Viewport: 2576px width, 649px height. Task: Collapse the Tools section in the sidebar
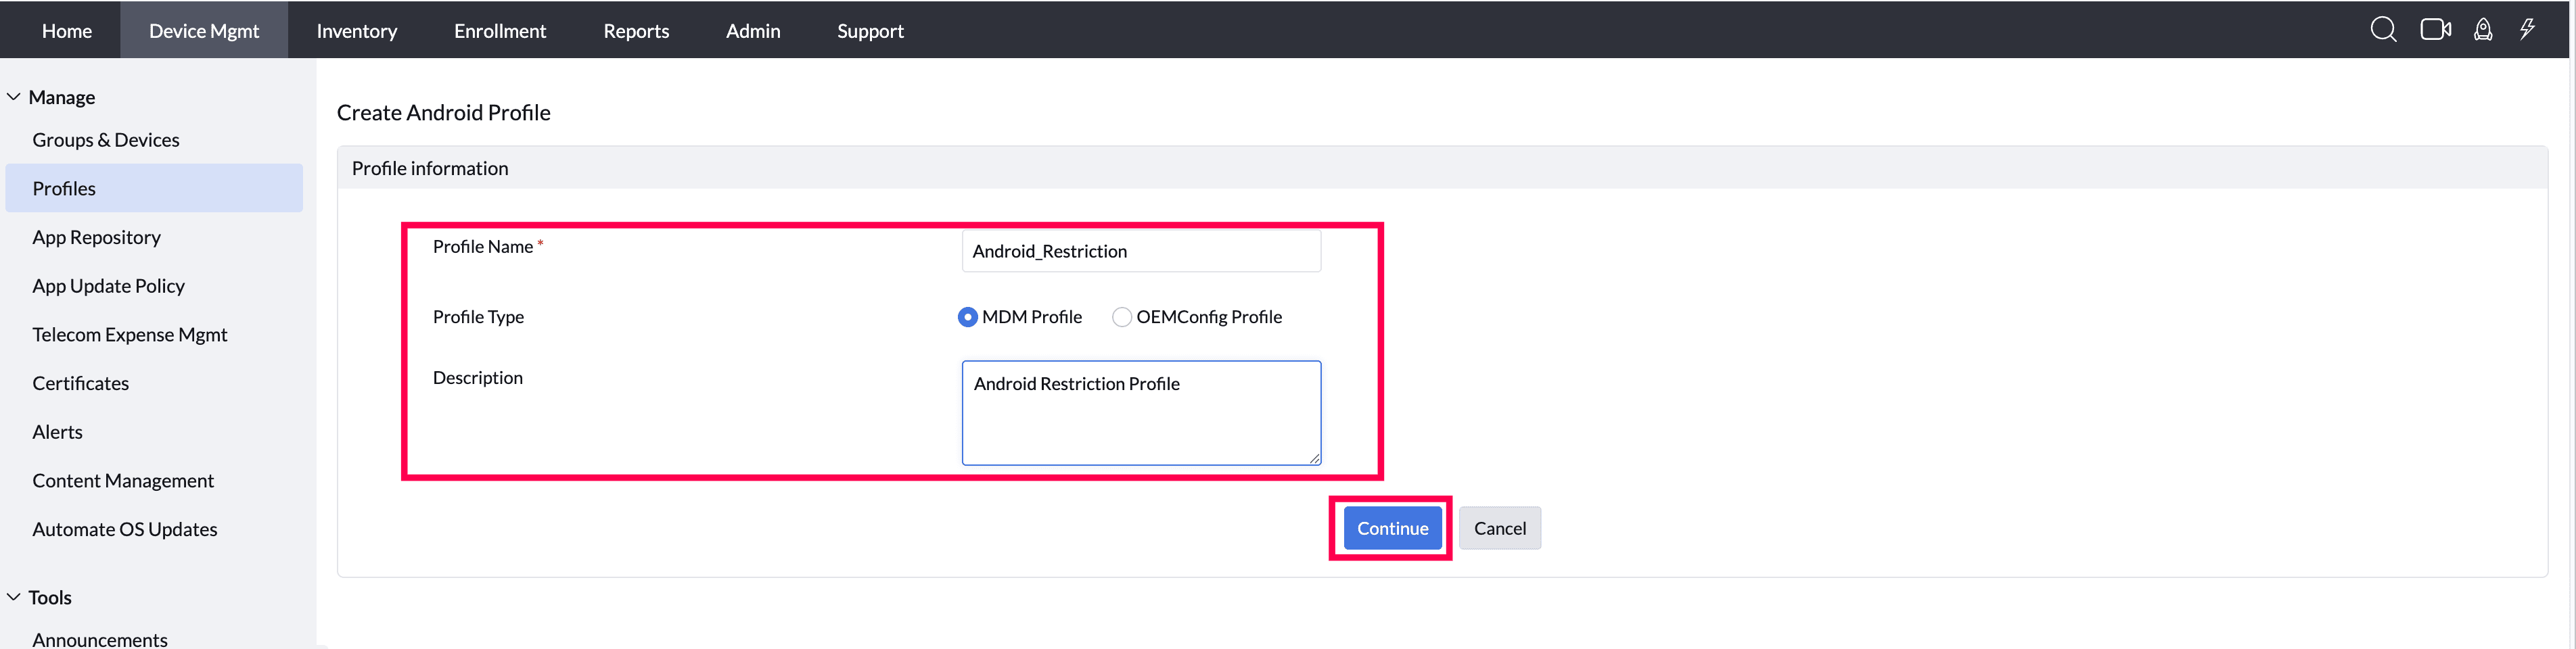click(x=13, y=596)
